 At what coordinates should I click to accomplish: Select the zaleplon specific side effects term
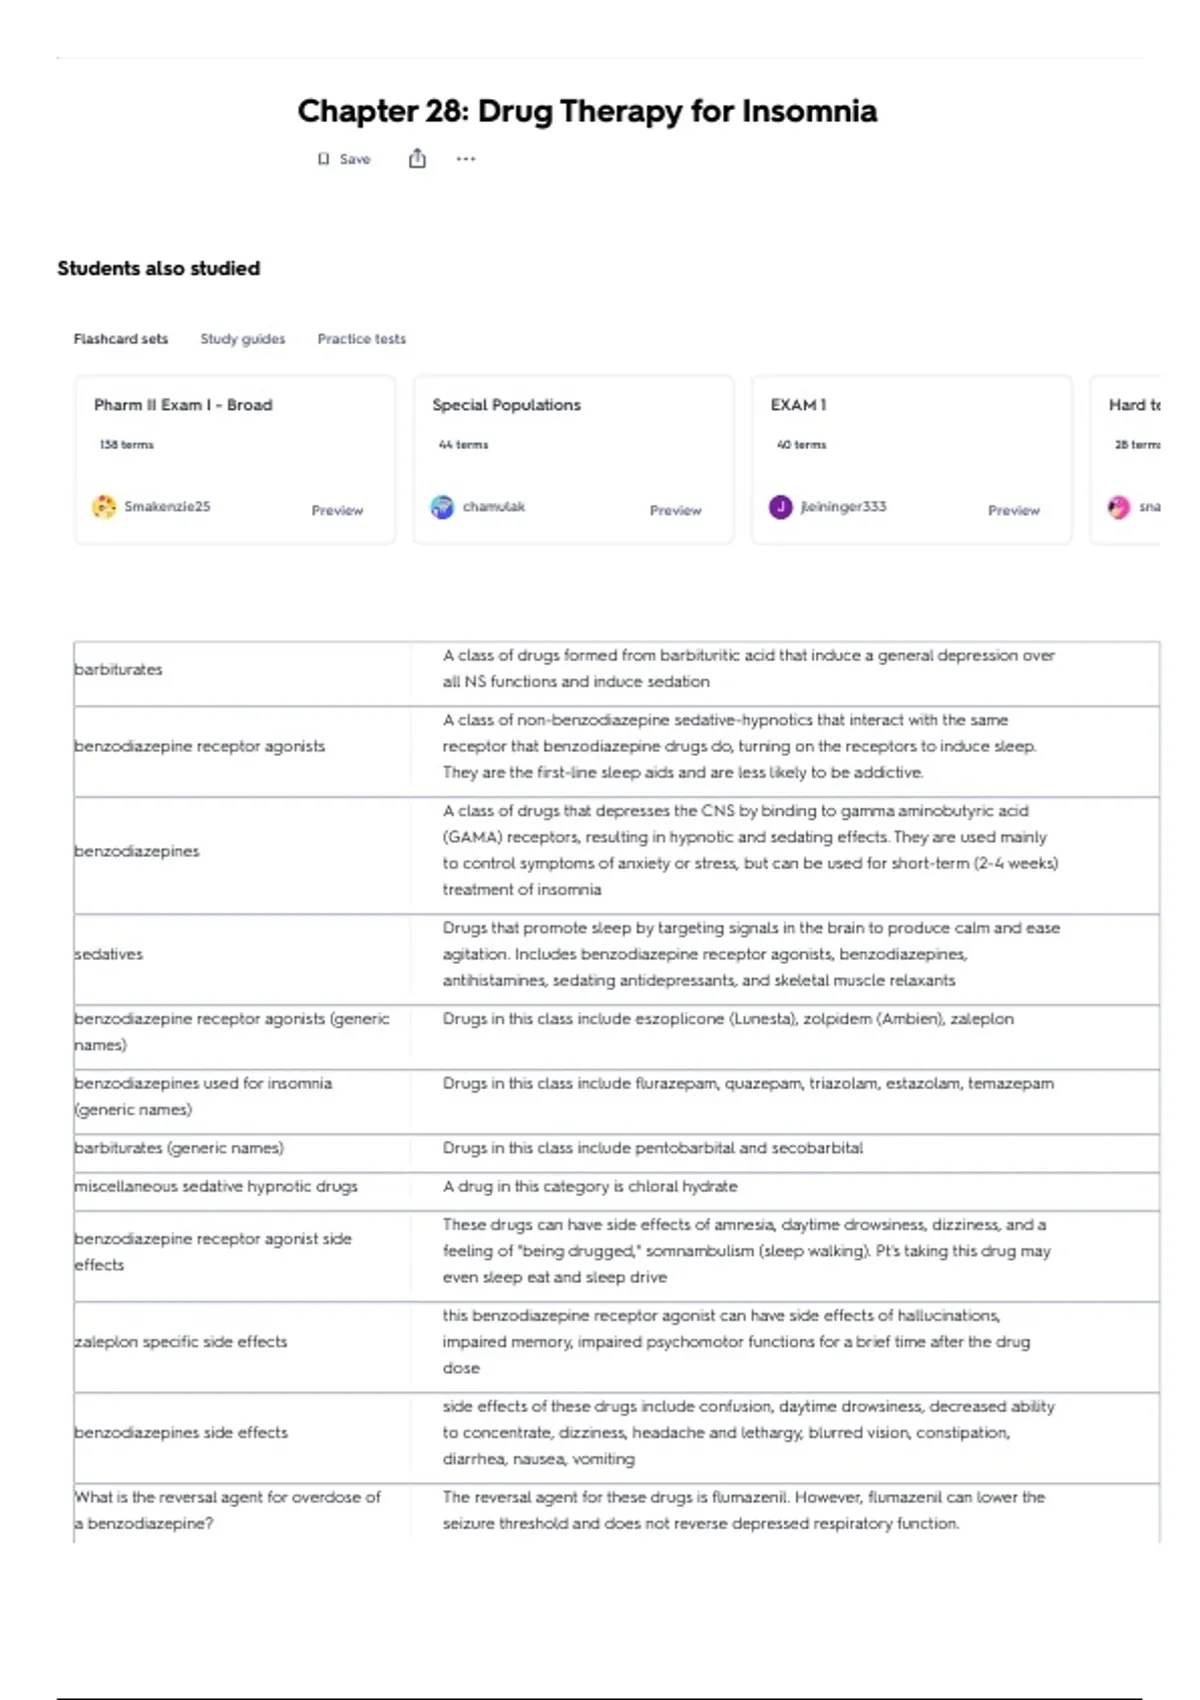(181, 1342)
